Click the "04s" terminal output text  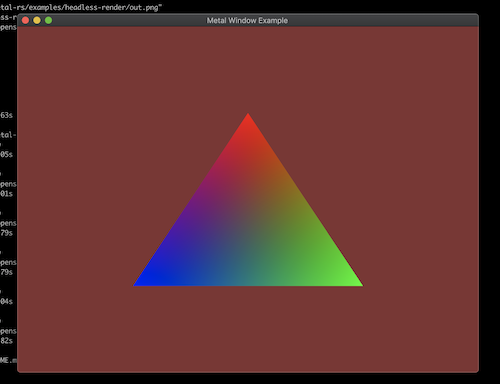[x=6, y=301]
